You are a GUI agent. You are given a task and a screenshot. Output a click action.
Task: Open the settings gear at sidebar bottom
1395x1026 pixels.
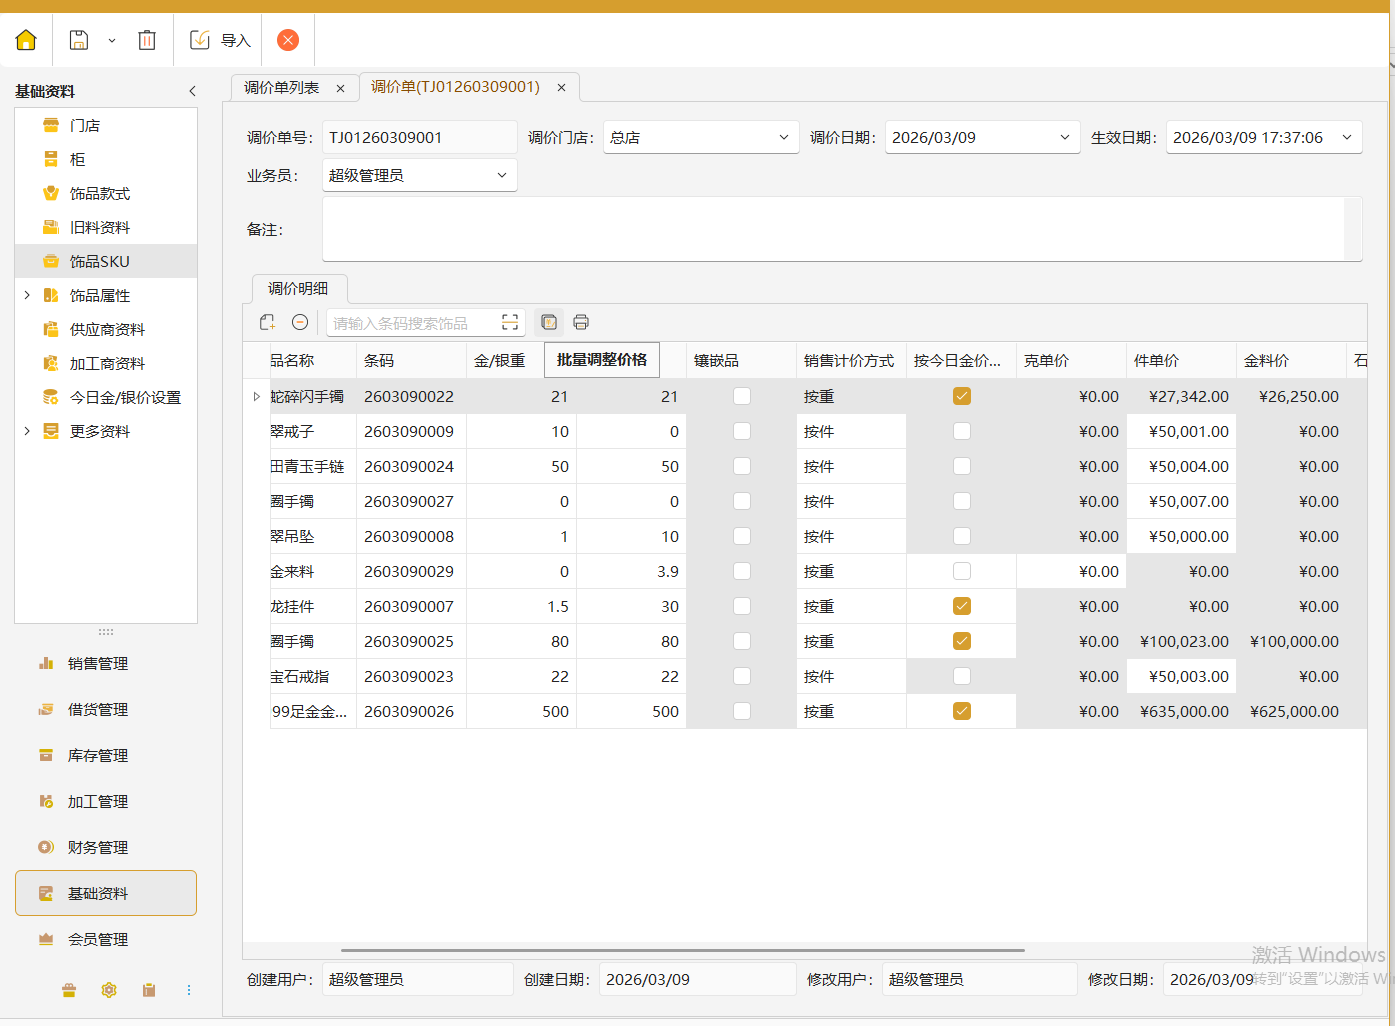[108, 990]
